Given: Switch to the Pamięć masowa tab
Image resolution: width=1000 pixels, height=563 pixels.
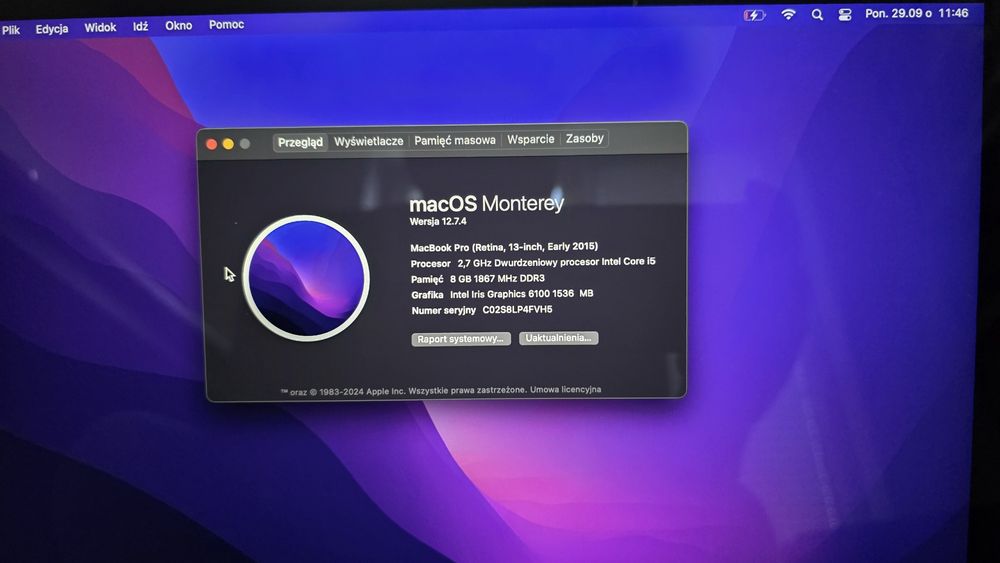Looking at the screenshot, I should click(x=455, y=140).
